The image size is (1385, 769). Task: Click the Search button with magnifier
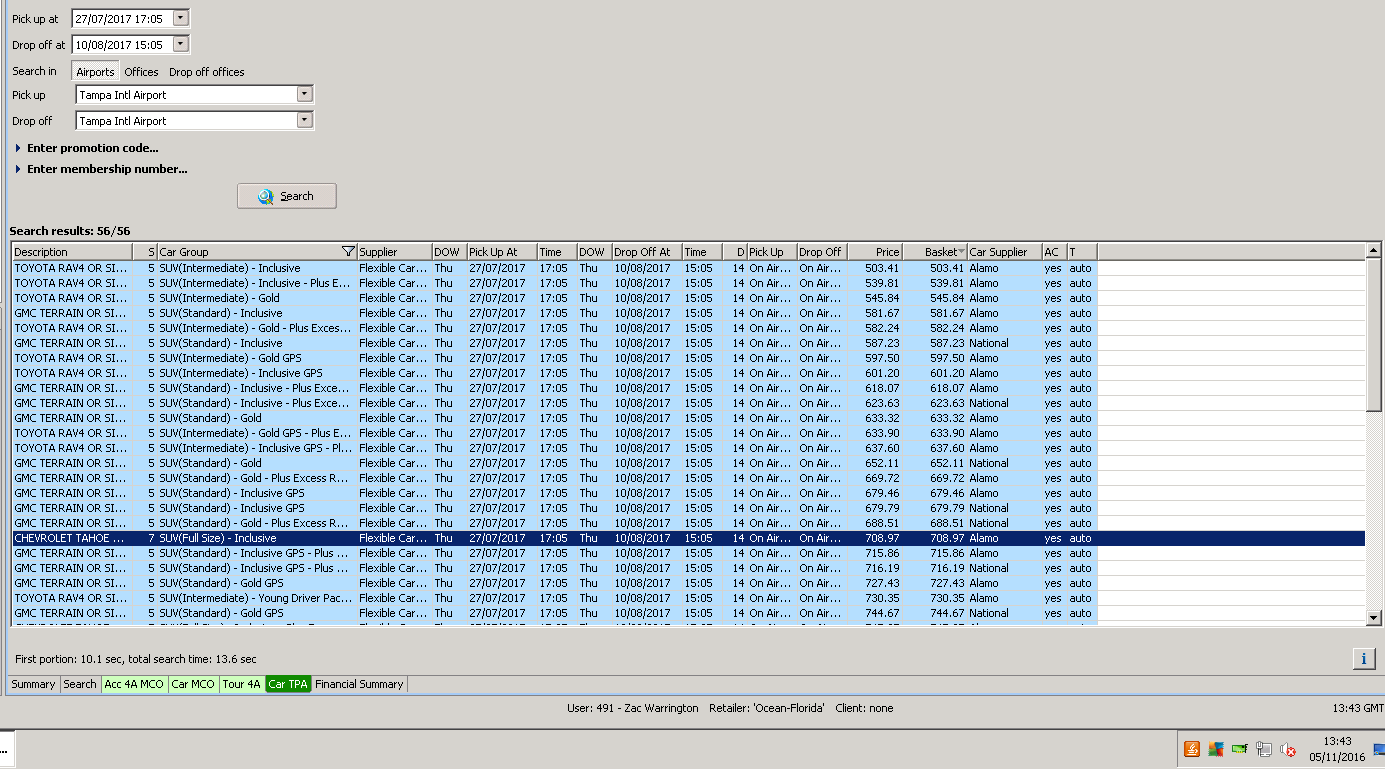287,196
